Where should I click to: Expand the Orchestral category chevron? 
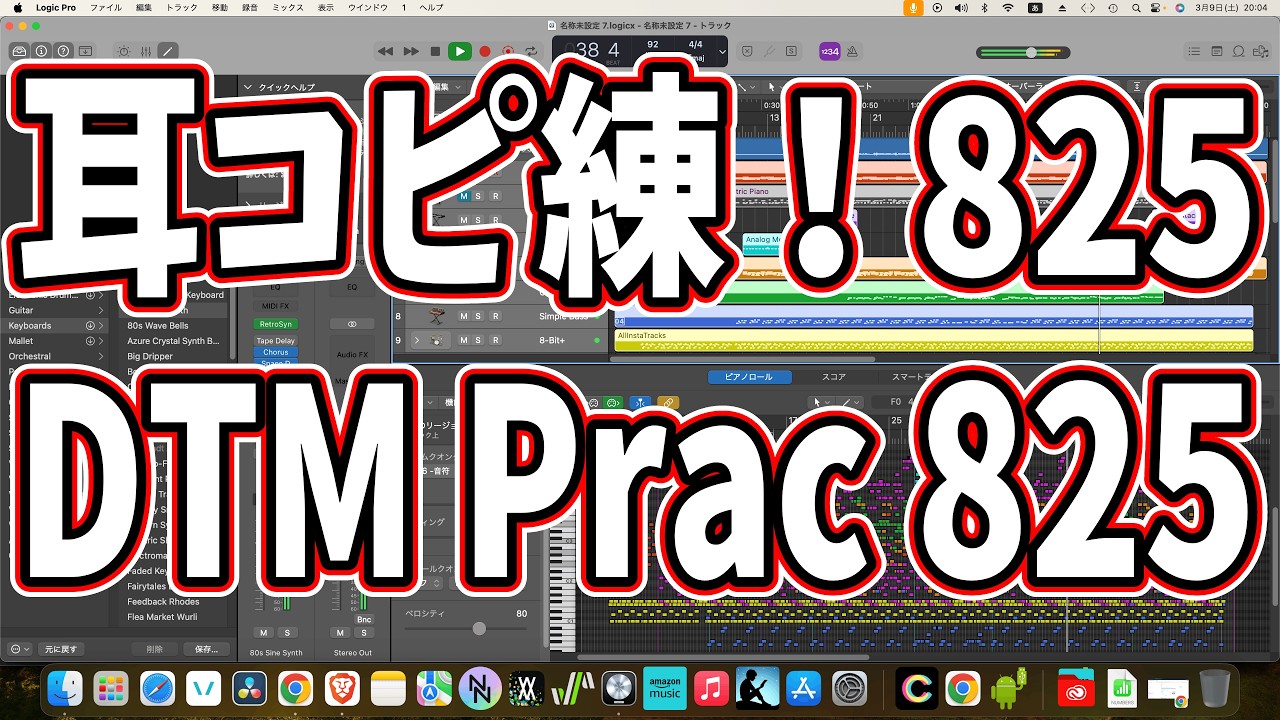(x=100, y=356)
